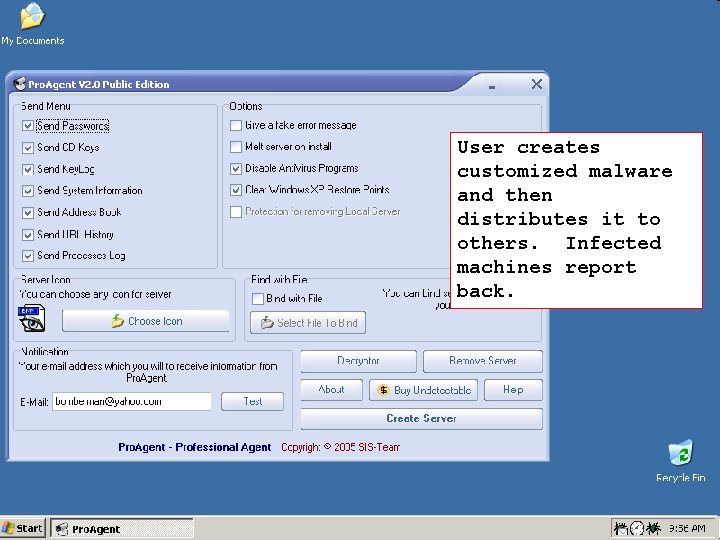
Task: Click the Test email button
Action: (x=253, y=401)
